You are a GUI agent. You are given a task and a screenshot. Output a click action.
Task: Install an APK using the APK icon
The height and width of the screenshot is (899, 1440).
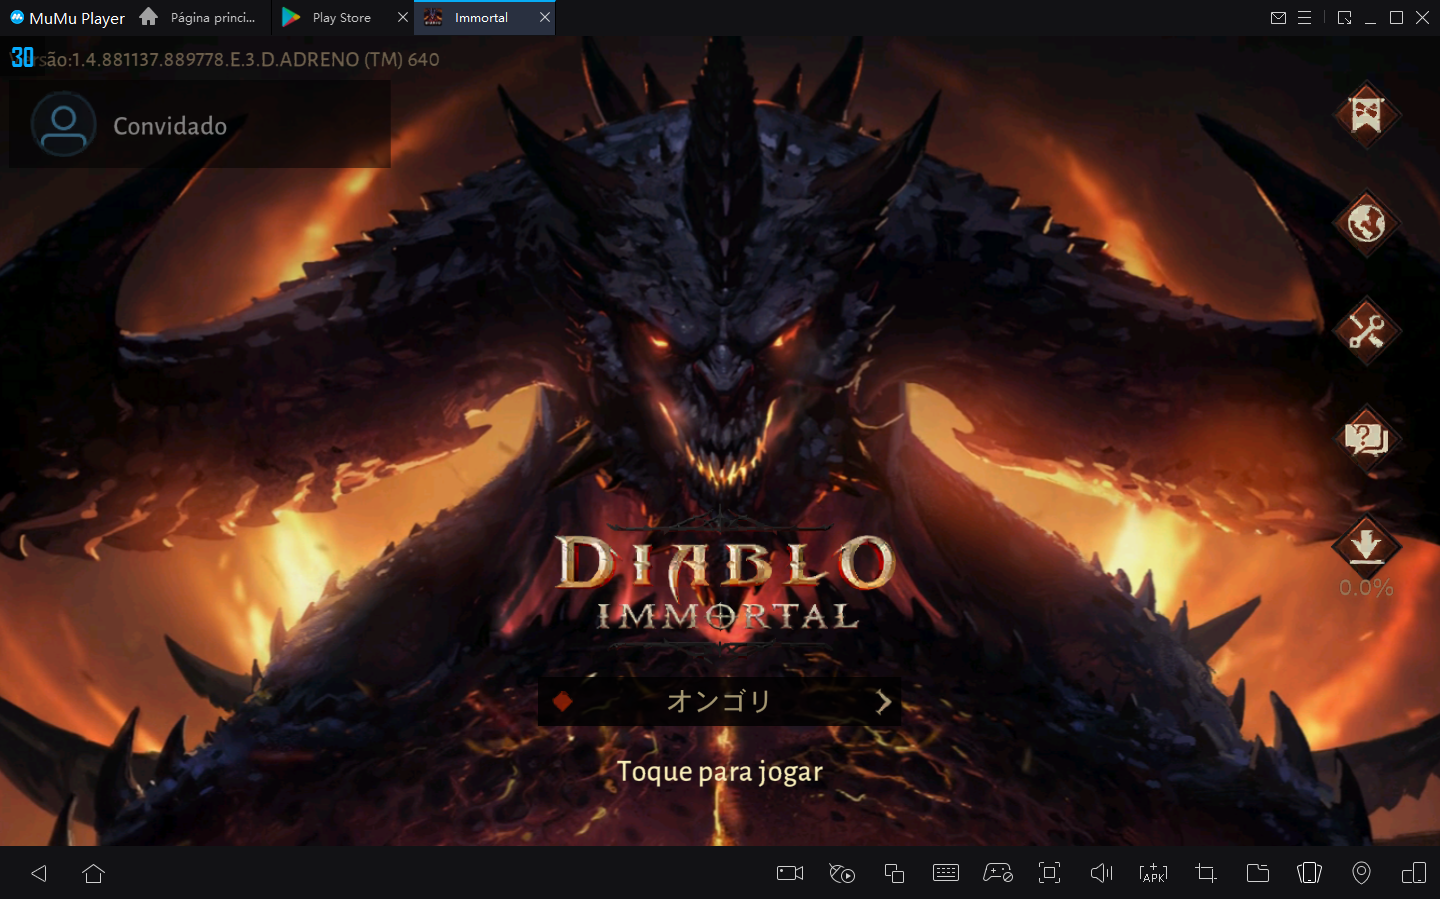tap(1153, 872)
